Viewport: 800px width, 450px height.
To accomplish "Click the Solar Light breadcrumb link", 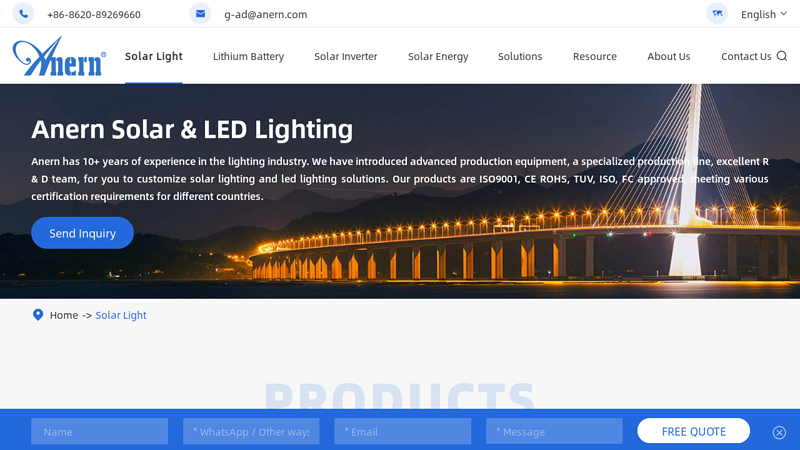I will click(x=121, y=315).
